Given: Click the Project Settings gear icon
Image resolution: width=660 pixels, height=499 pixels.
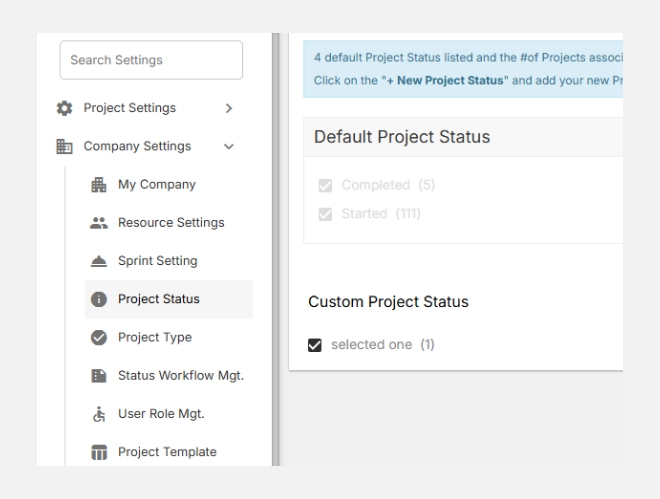Looking at the screenshot, I should [61, 108].
